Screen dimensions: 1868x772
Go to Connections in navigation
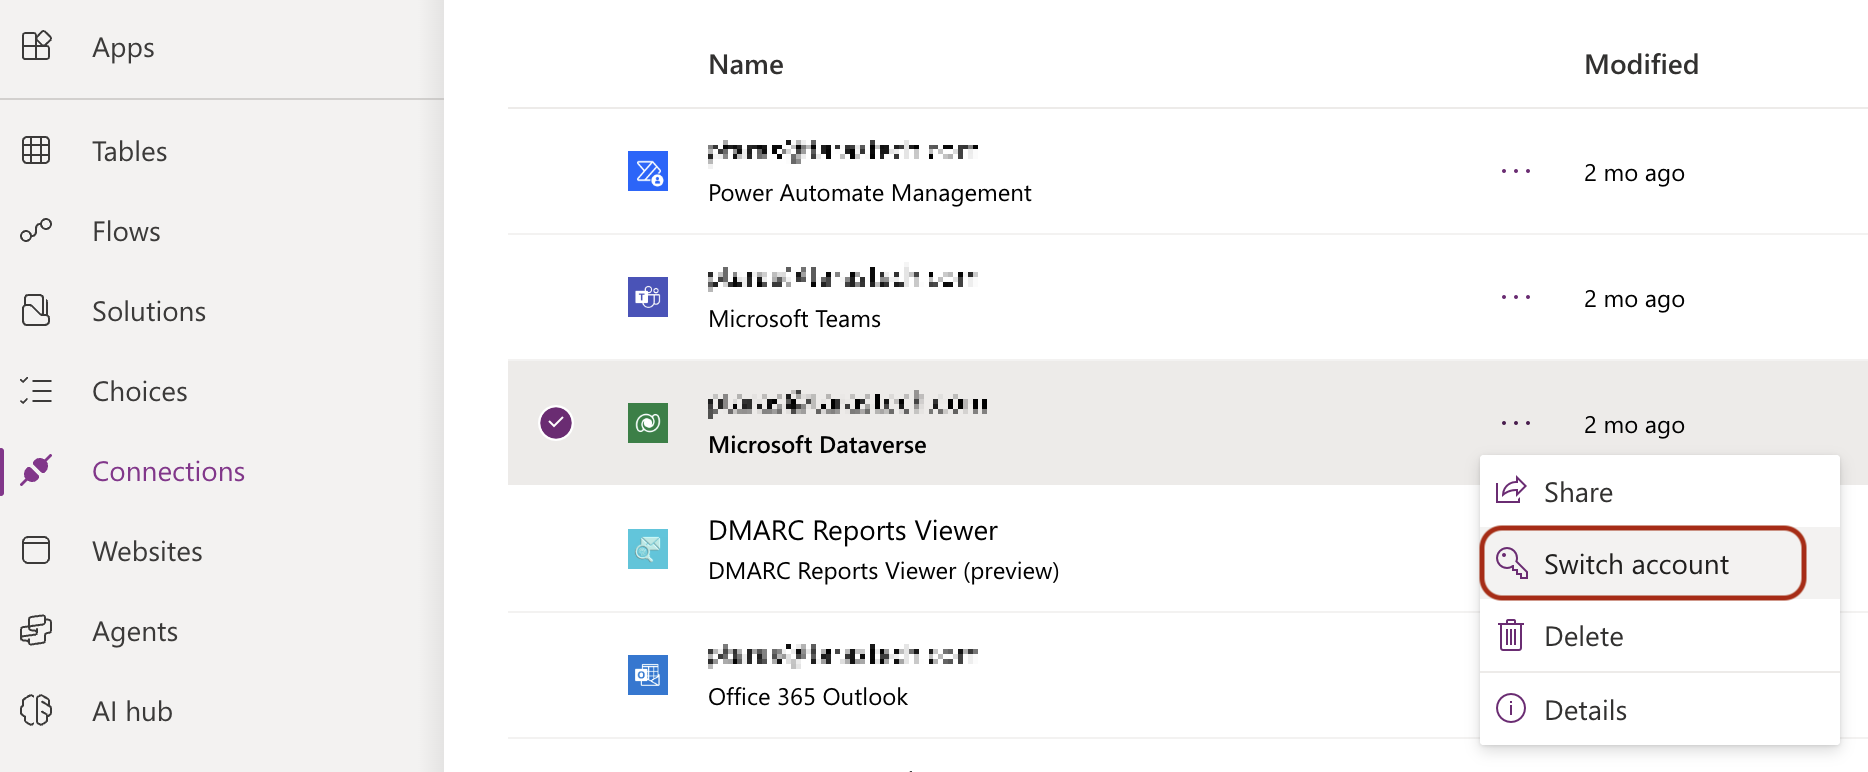click(x=168, y=471)
